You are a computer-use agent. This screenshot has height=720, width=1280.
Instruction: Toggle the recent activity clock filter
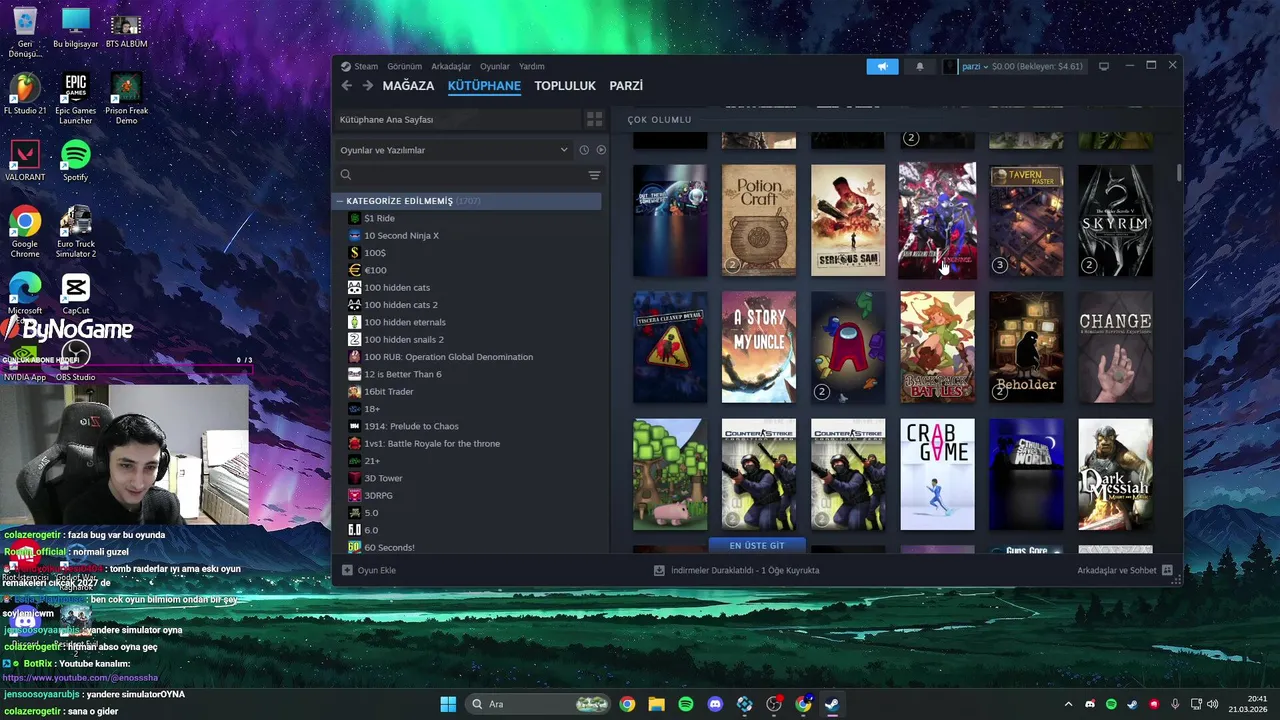(x=584, y=150)
